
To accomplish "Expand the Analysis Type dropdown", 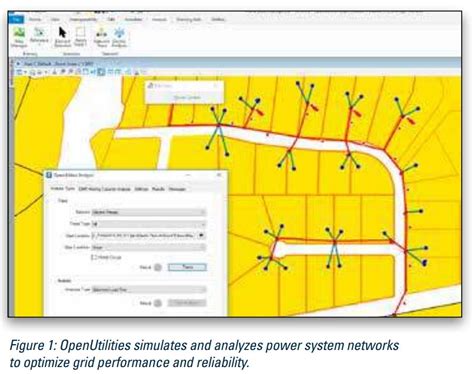I will pos(149,290).
